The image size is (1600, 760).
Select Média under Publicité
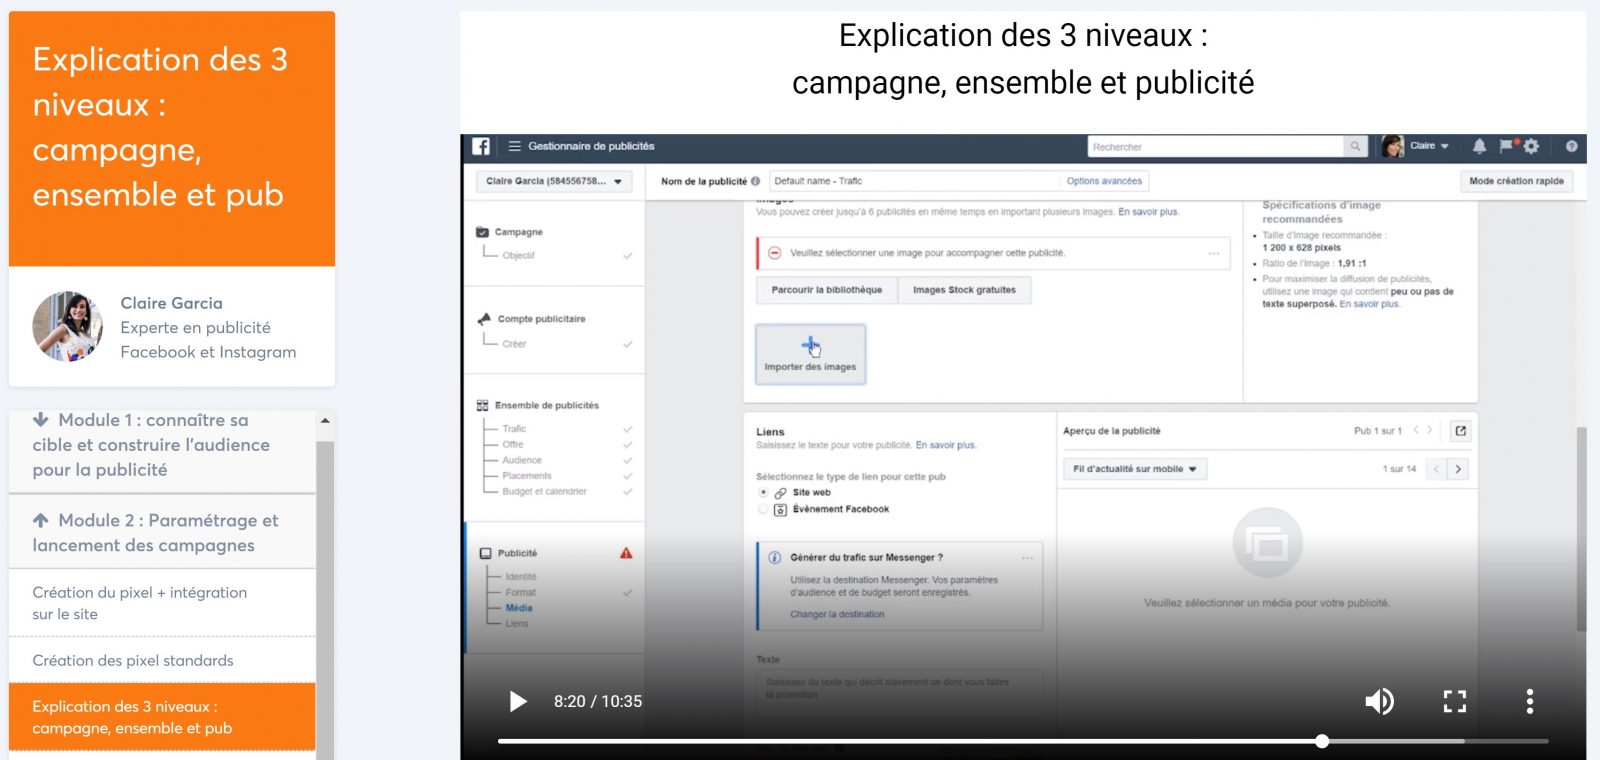click(519, 608)
